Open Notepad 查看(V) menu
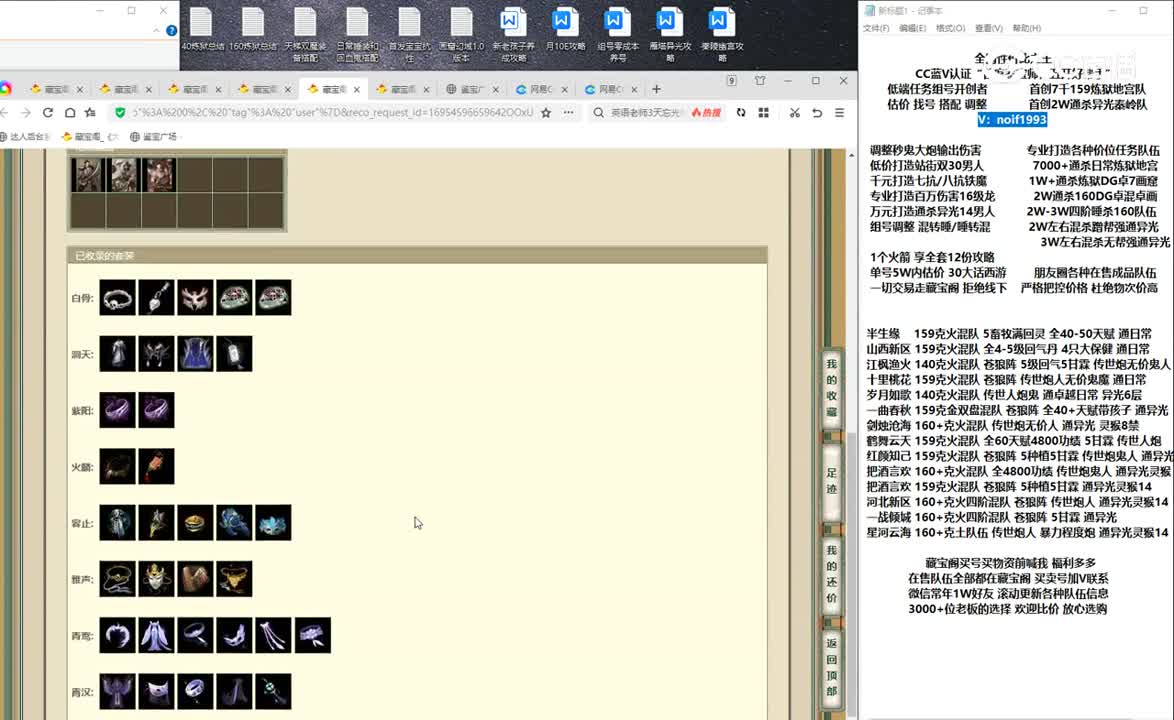The image size is (1174, 720). tap(988, 28)
